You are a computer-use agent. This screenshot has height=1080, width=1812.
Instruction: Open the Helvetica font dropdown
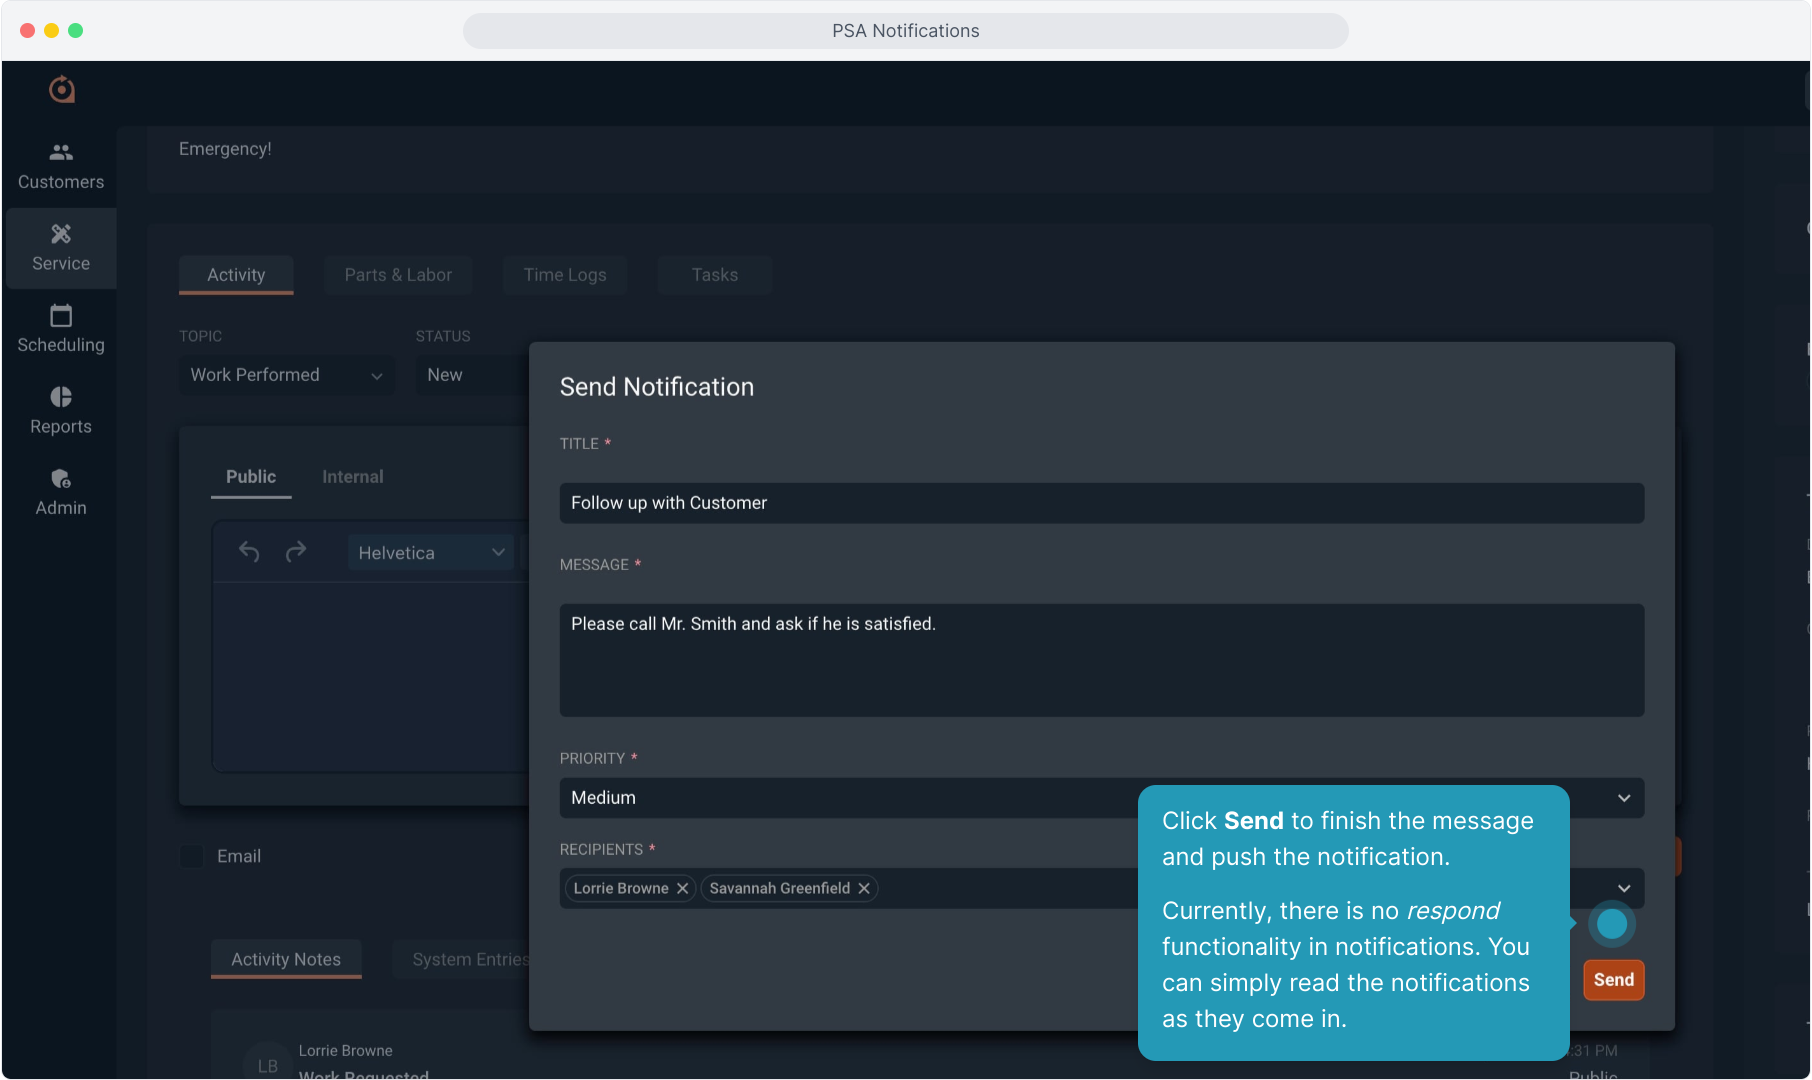[x=430, y=553]
